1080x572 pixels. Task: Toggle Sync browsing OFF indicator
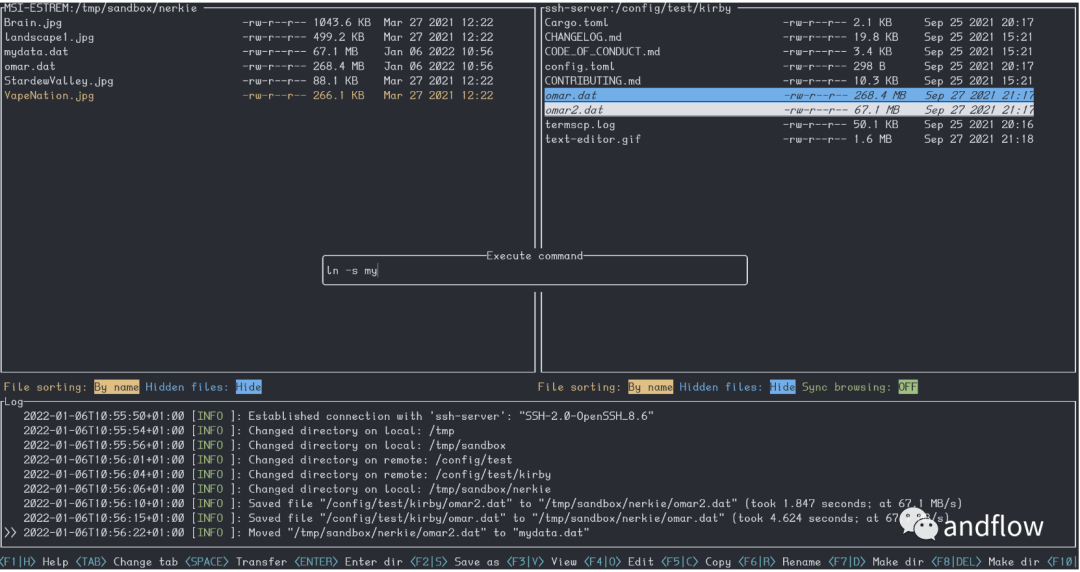pos(908,387)
